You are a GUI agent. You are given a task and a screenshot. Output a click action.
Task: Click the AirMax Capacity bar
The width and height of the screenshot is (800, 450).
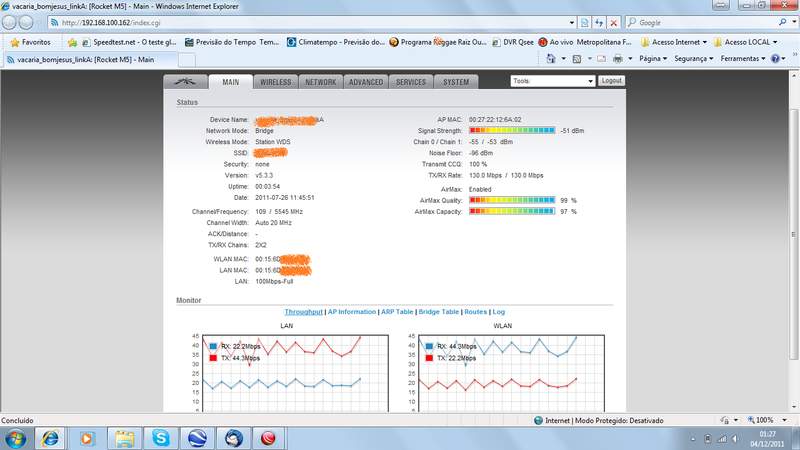(512, 211)
